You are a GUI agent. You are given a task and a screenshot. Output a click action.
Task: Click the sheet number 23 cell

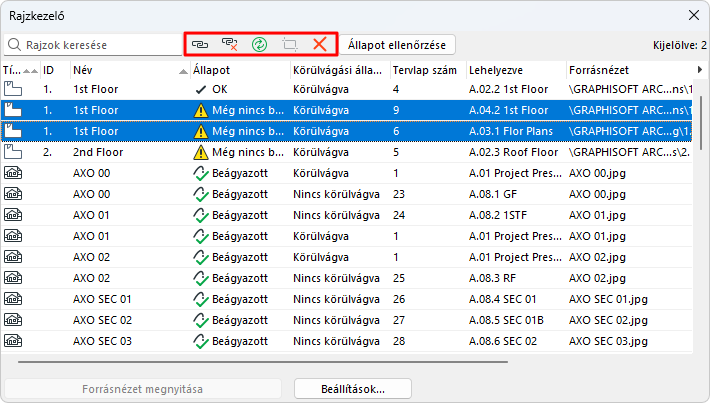coord(398,194)
